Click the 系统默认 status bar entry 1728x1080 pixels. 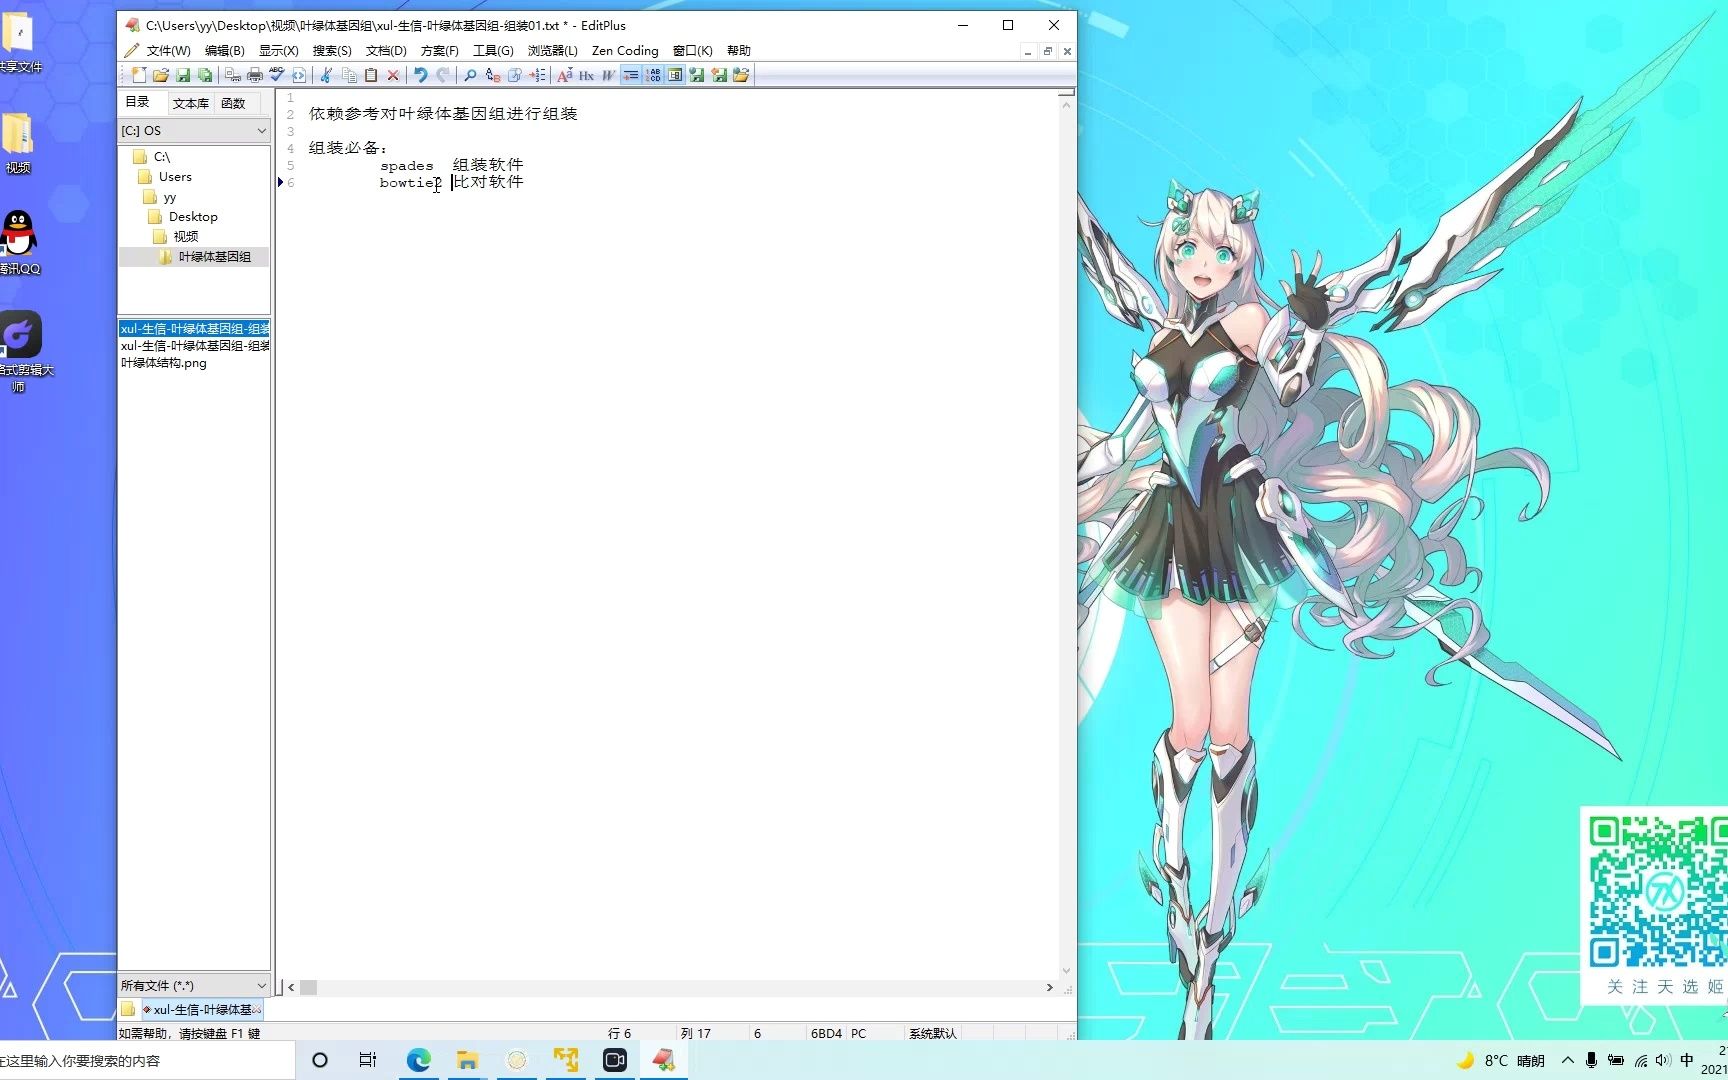pyautogui.click(x=932, y=1033)
